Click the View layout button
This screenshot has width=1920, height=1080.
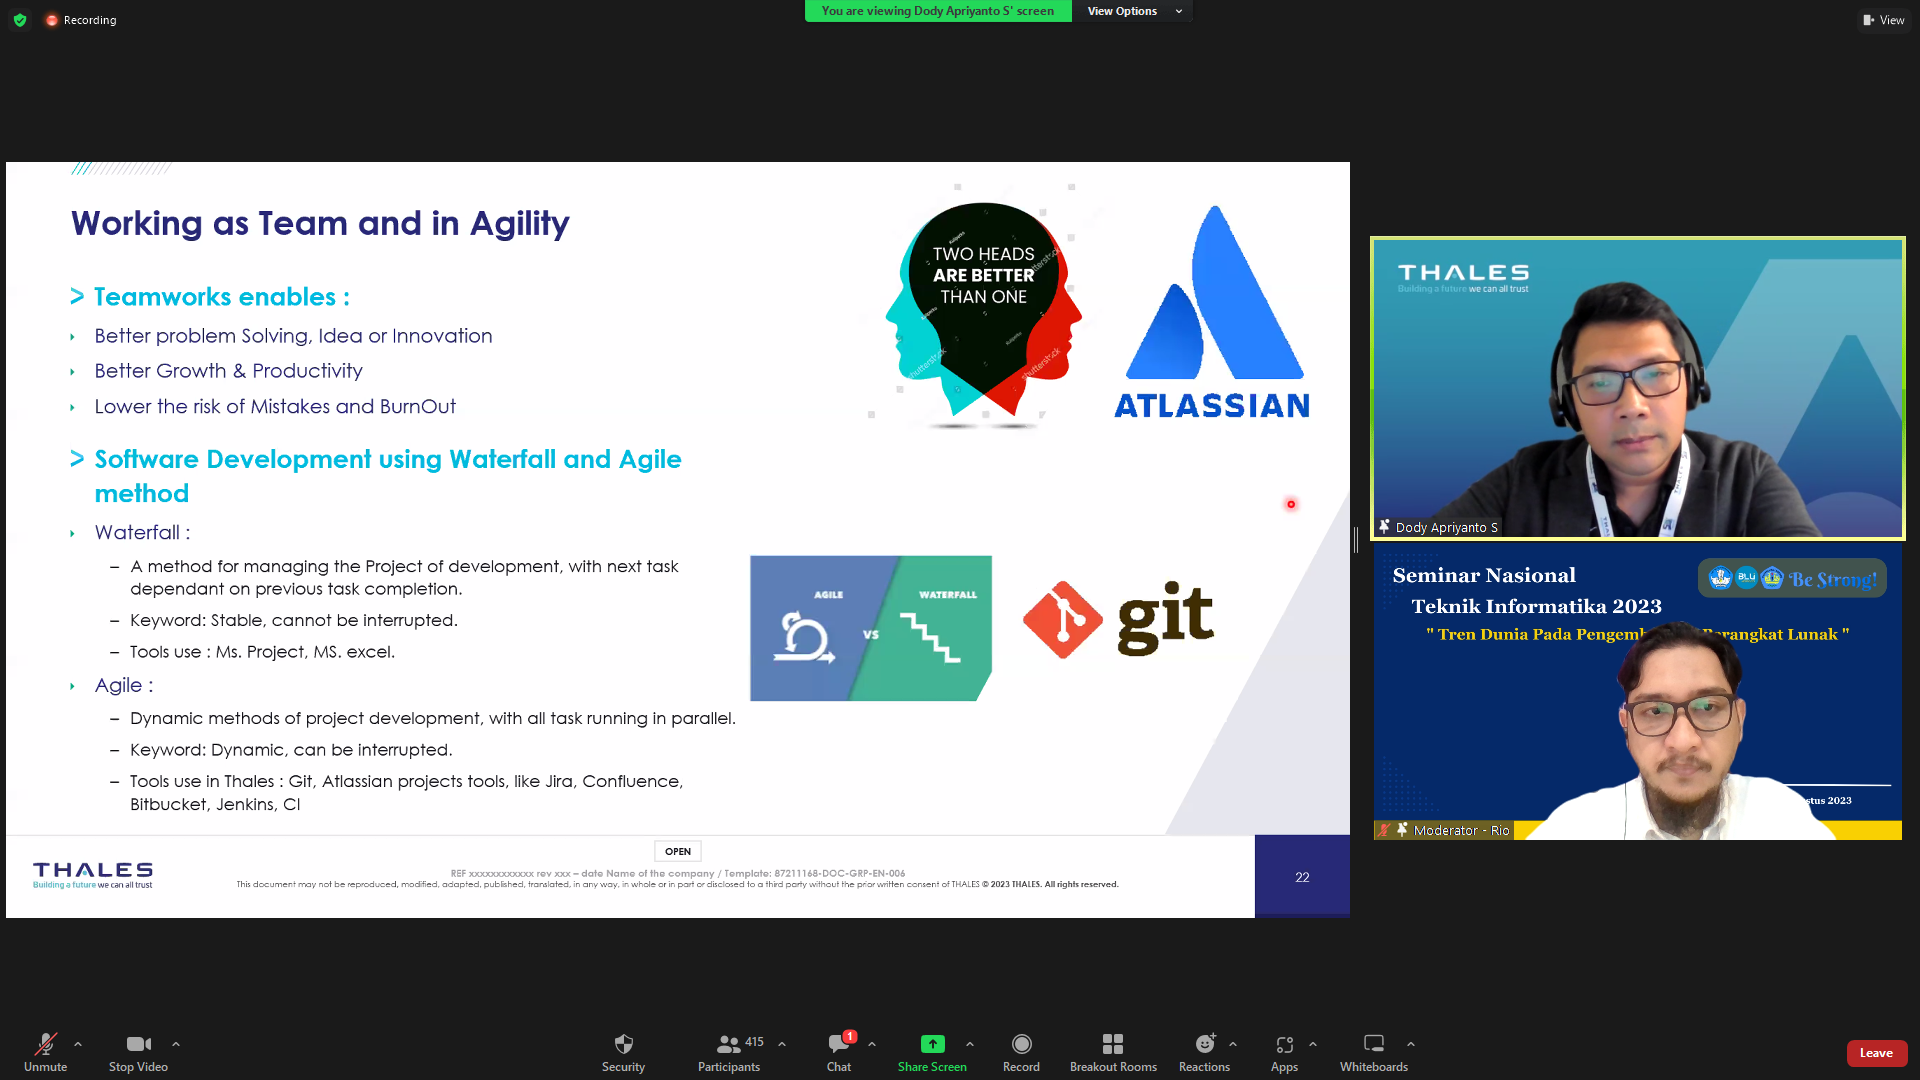1884,20
